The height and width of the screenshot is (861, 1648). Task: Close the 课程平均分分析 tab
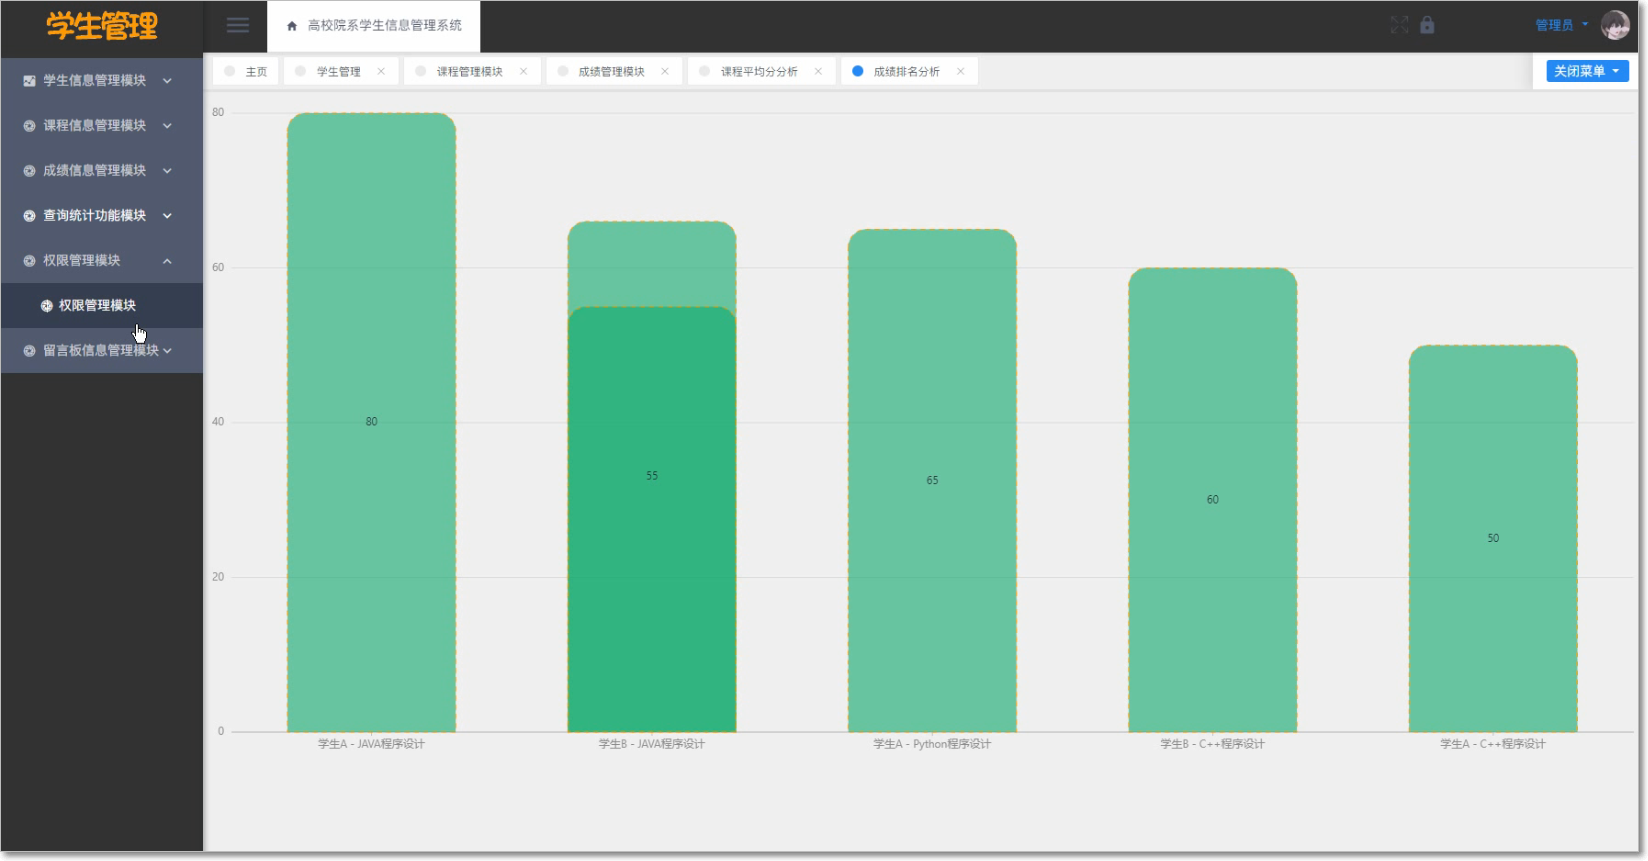coord(818,71)
